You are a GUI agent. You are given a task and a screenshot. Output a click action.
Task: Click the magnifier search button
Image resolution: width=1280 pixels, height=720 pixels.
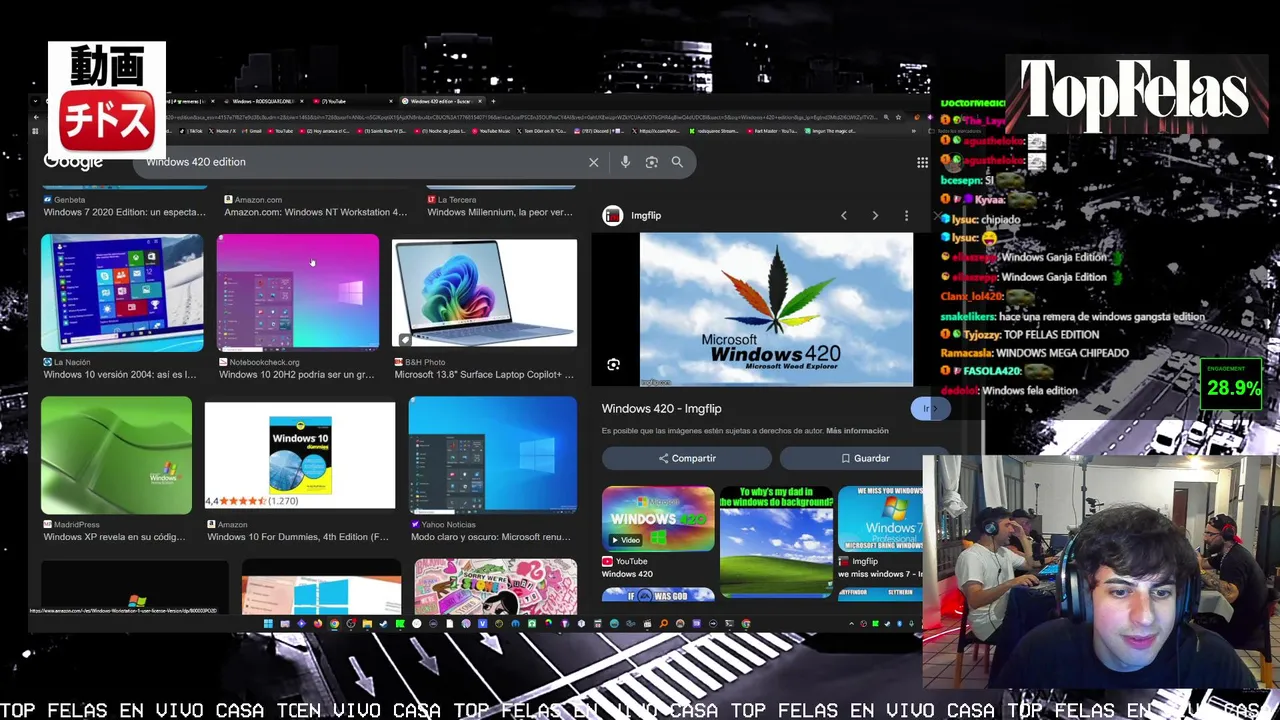(677, 162)
